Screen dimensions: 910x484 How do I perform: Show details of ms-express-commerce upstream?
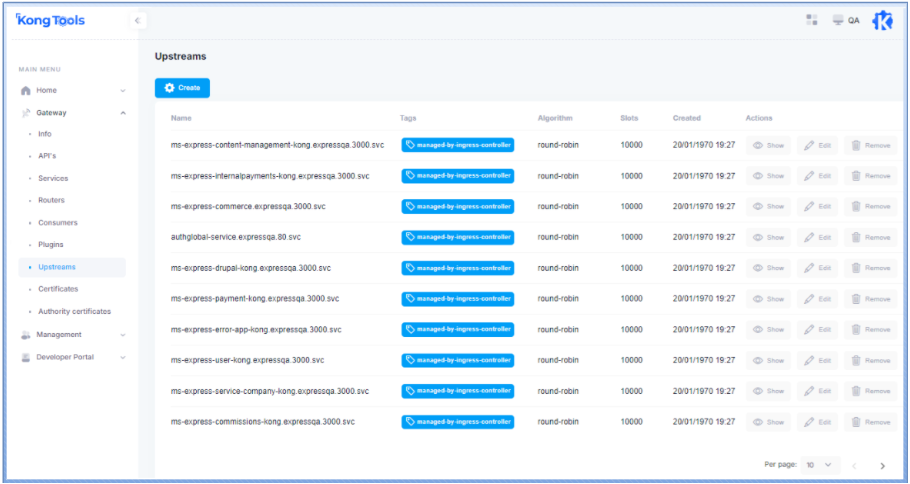(x=768, y=206)
